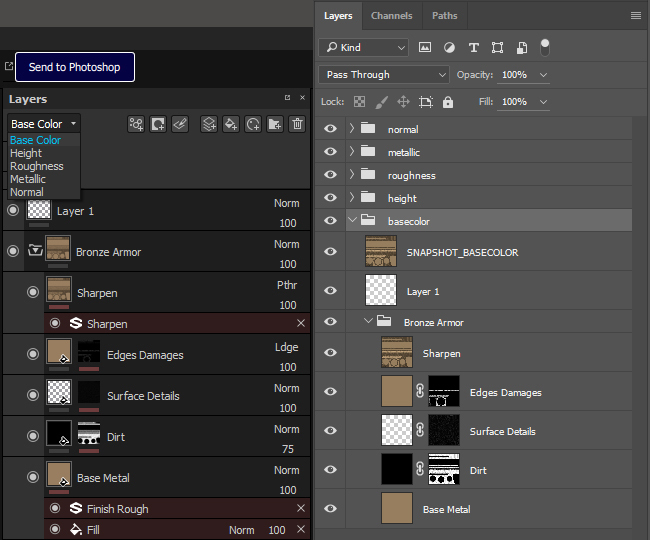650x540 pixels.
Task: Collapse the Bronze Armor folder in Painter
Action: pos(35,250)
